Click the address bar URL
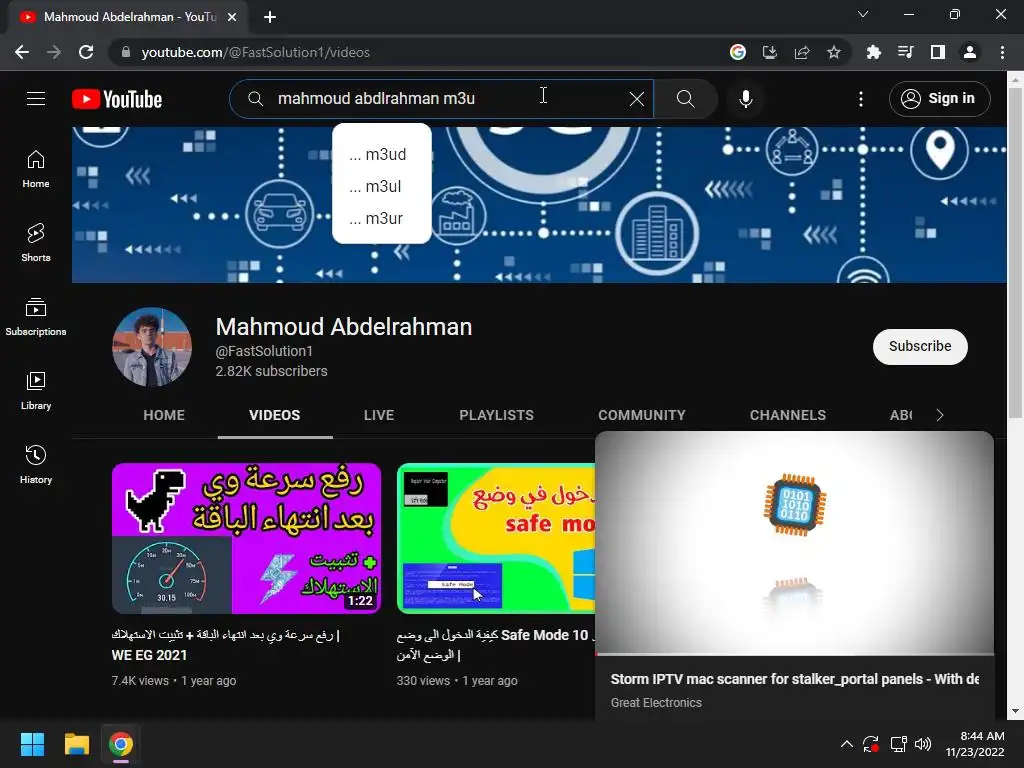 coord(255,52)
